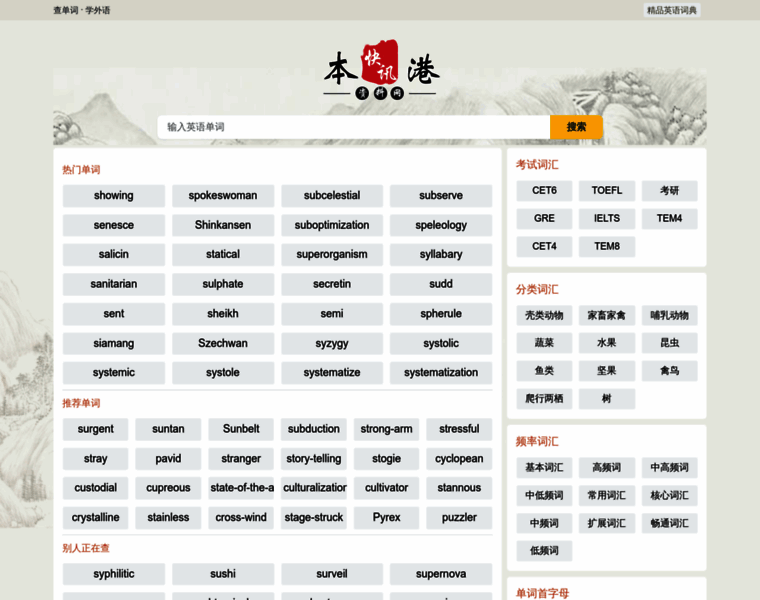Open the word 'systolic'
The image size is (760, 600).
tap(441, 344)
